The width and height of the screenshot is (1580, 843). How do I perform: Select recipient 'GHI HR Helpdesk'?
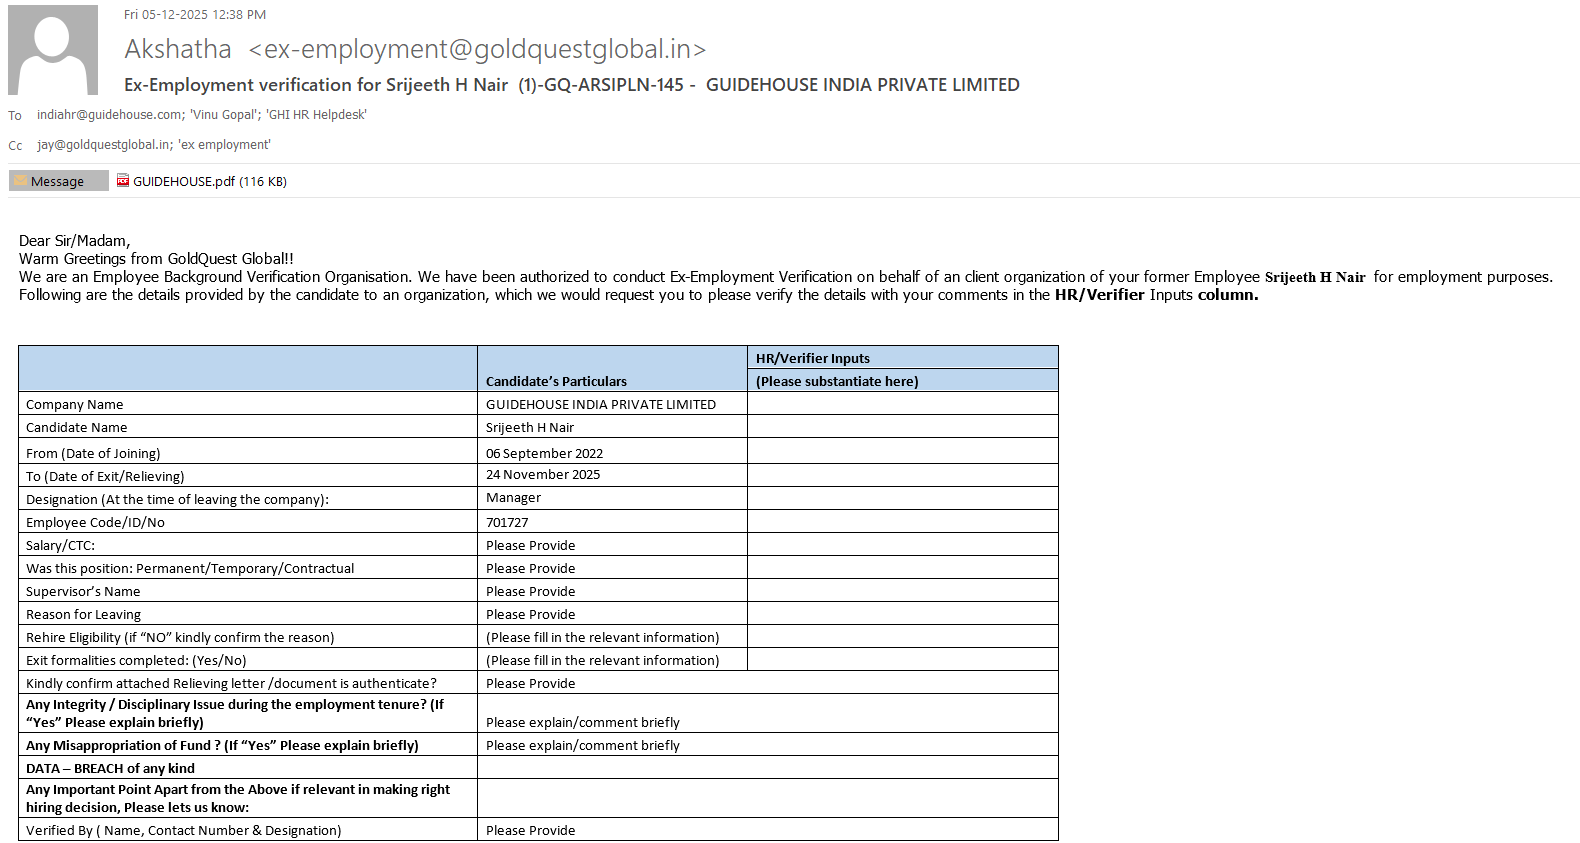316,115
